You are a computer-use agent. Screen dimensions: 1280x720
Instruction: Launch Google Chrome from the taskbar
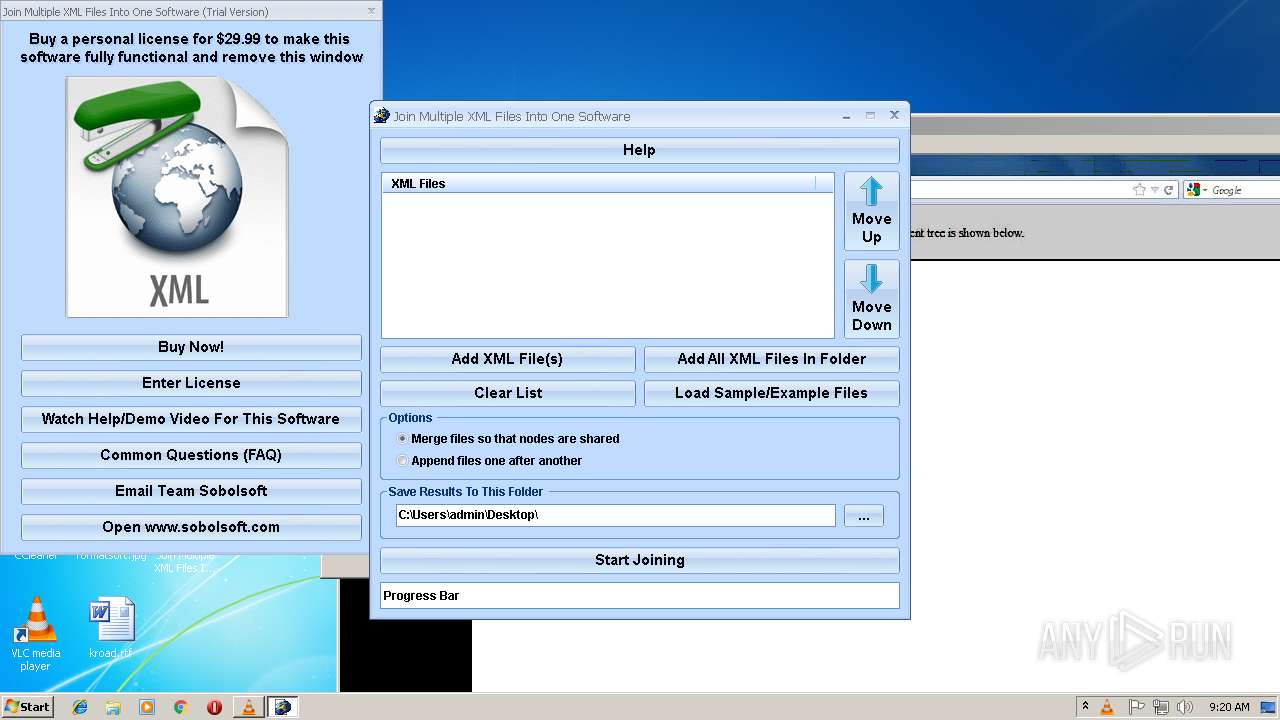point(181,707)
